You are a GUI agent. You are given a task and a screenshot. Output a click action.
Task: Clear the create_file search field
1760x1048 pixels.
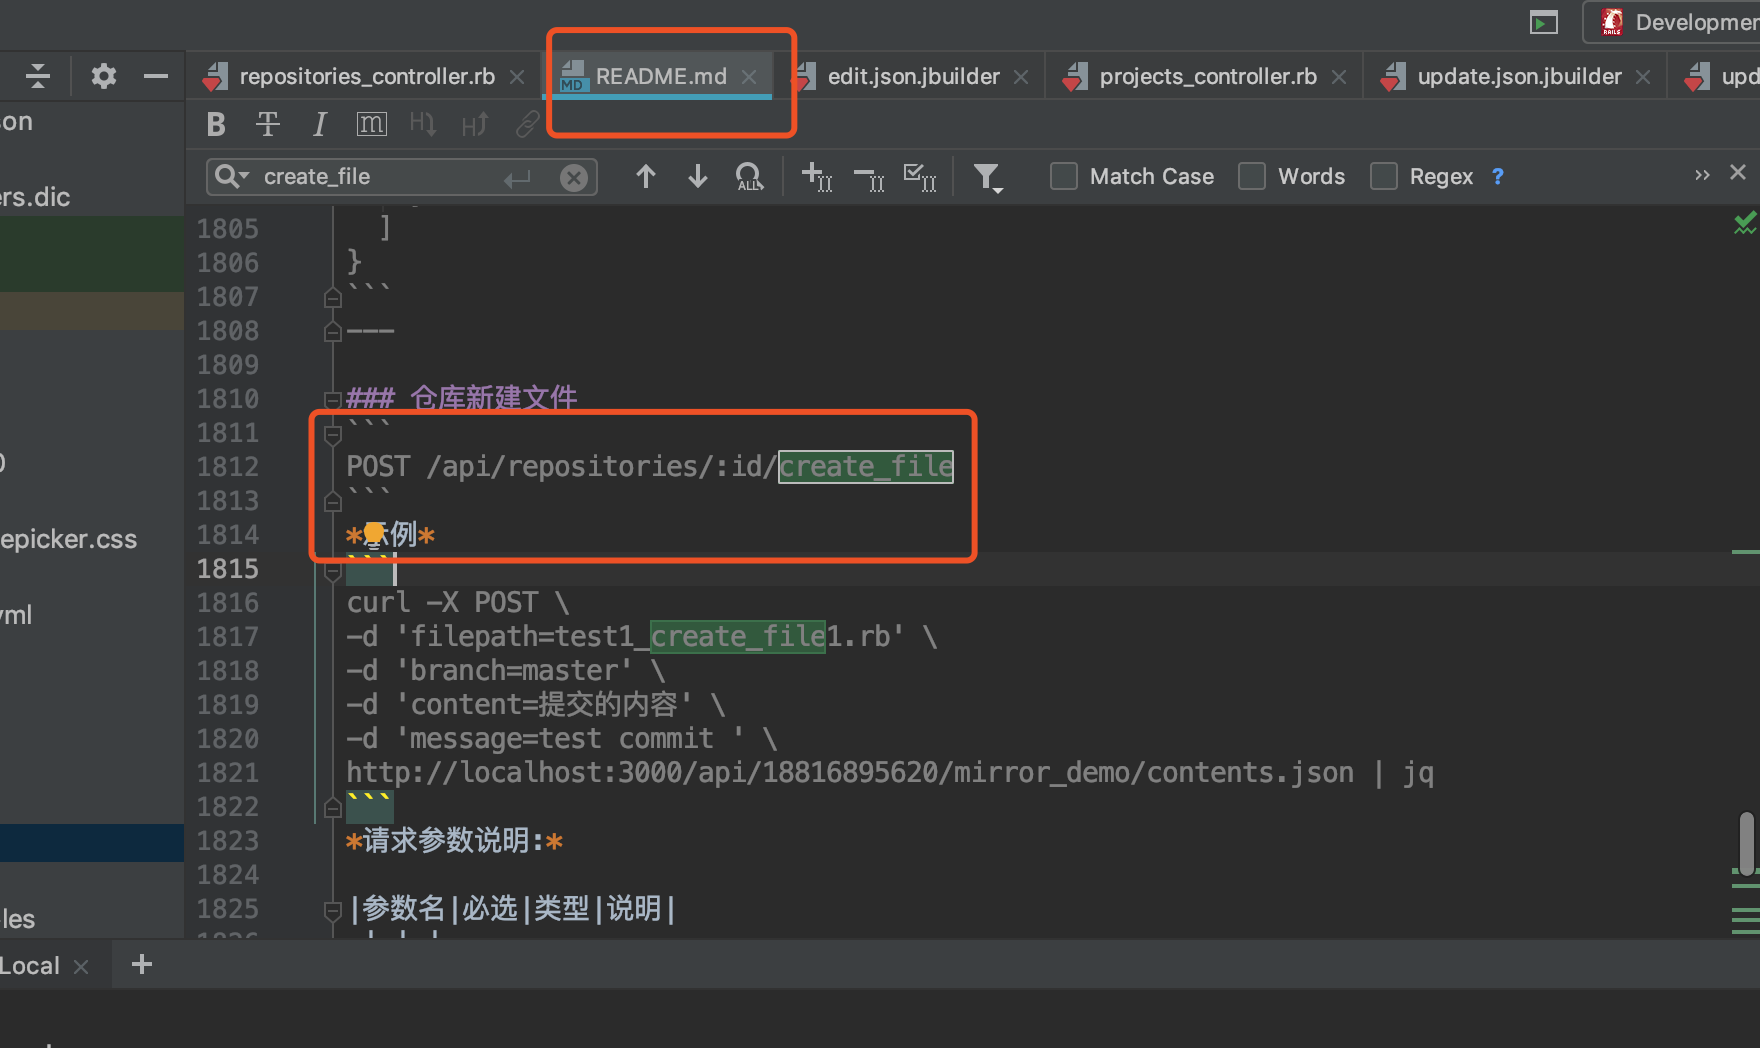click(573, 178)
